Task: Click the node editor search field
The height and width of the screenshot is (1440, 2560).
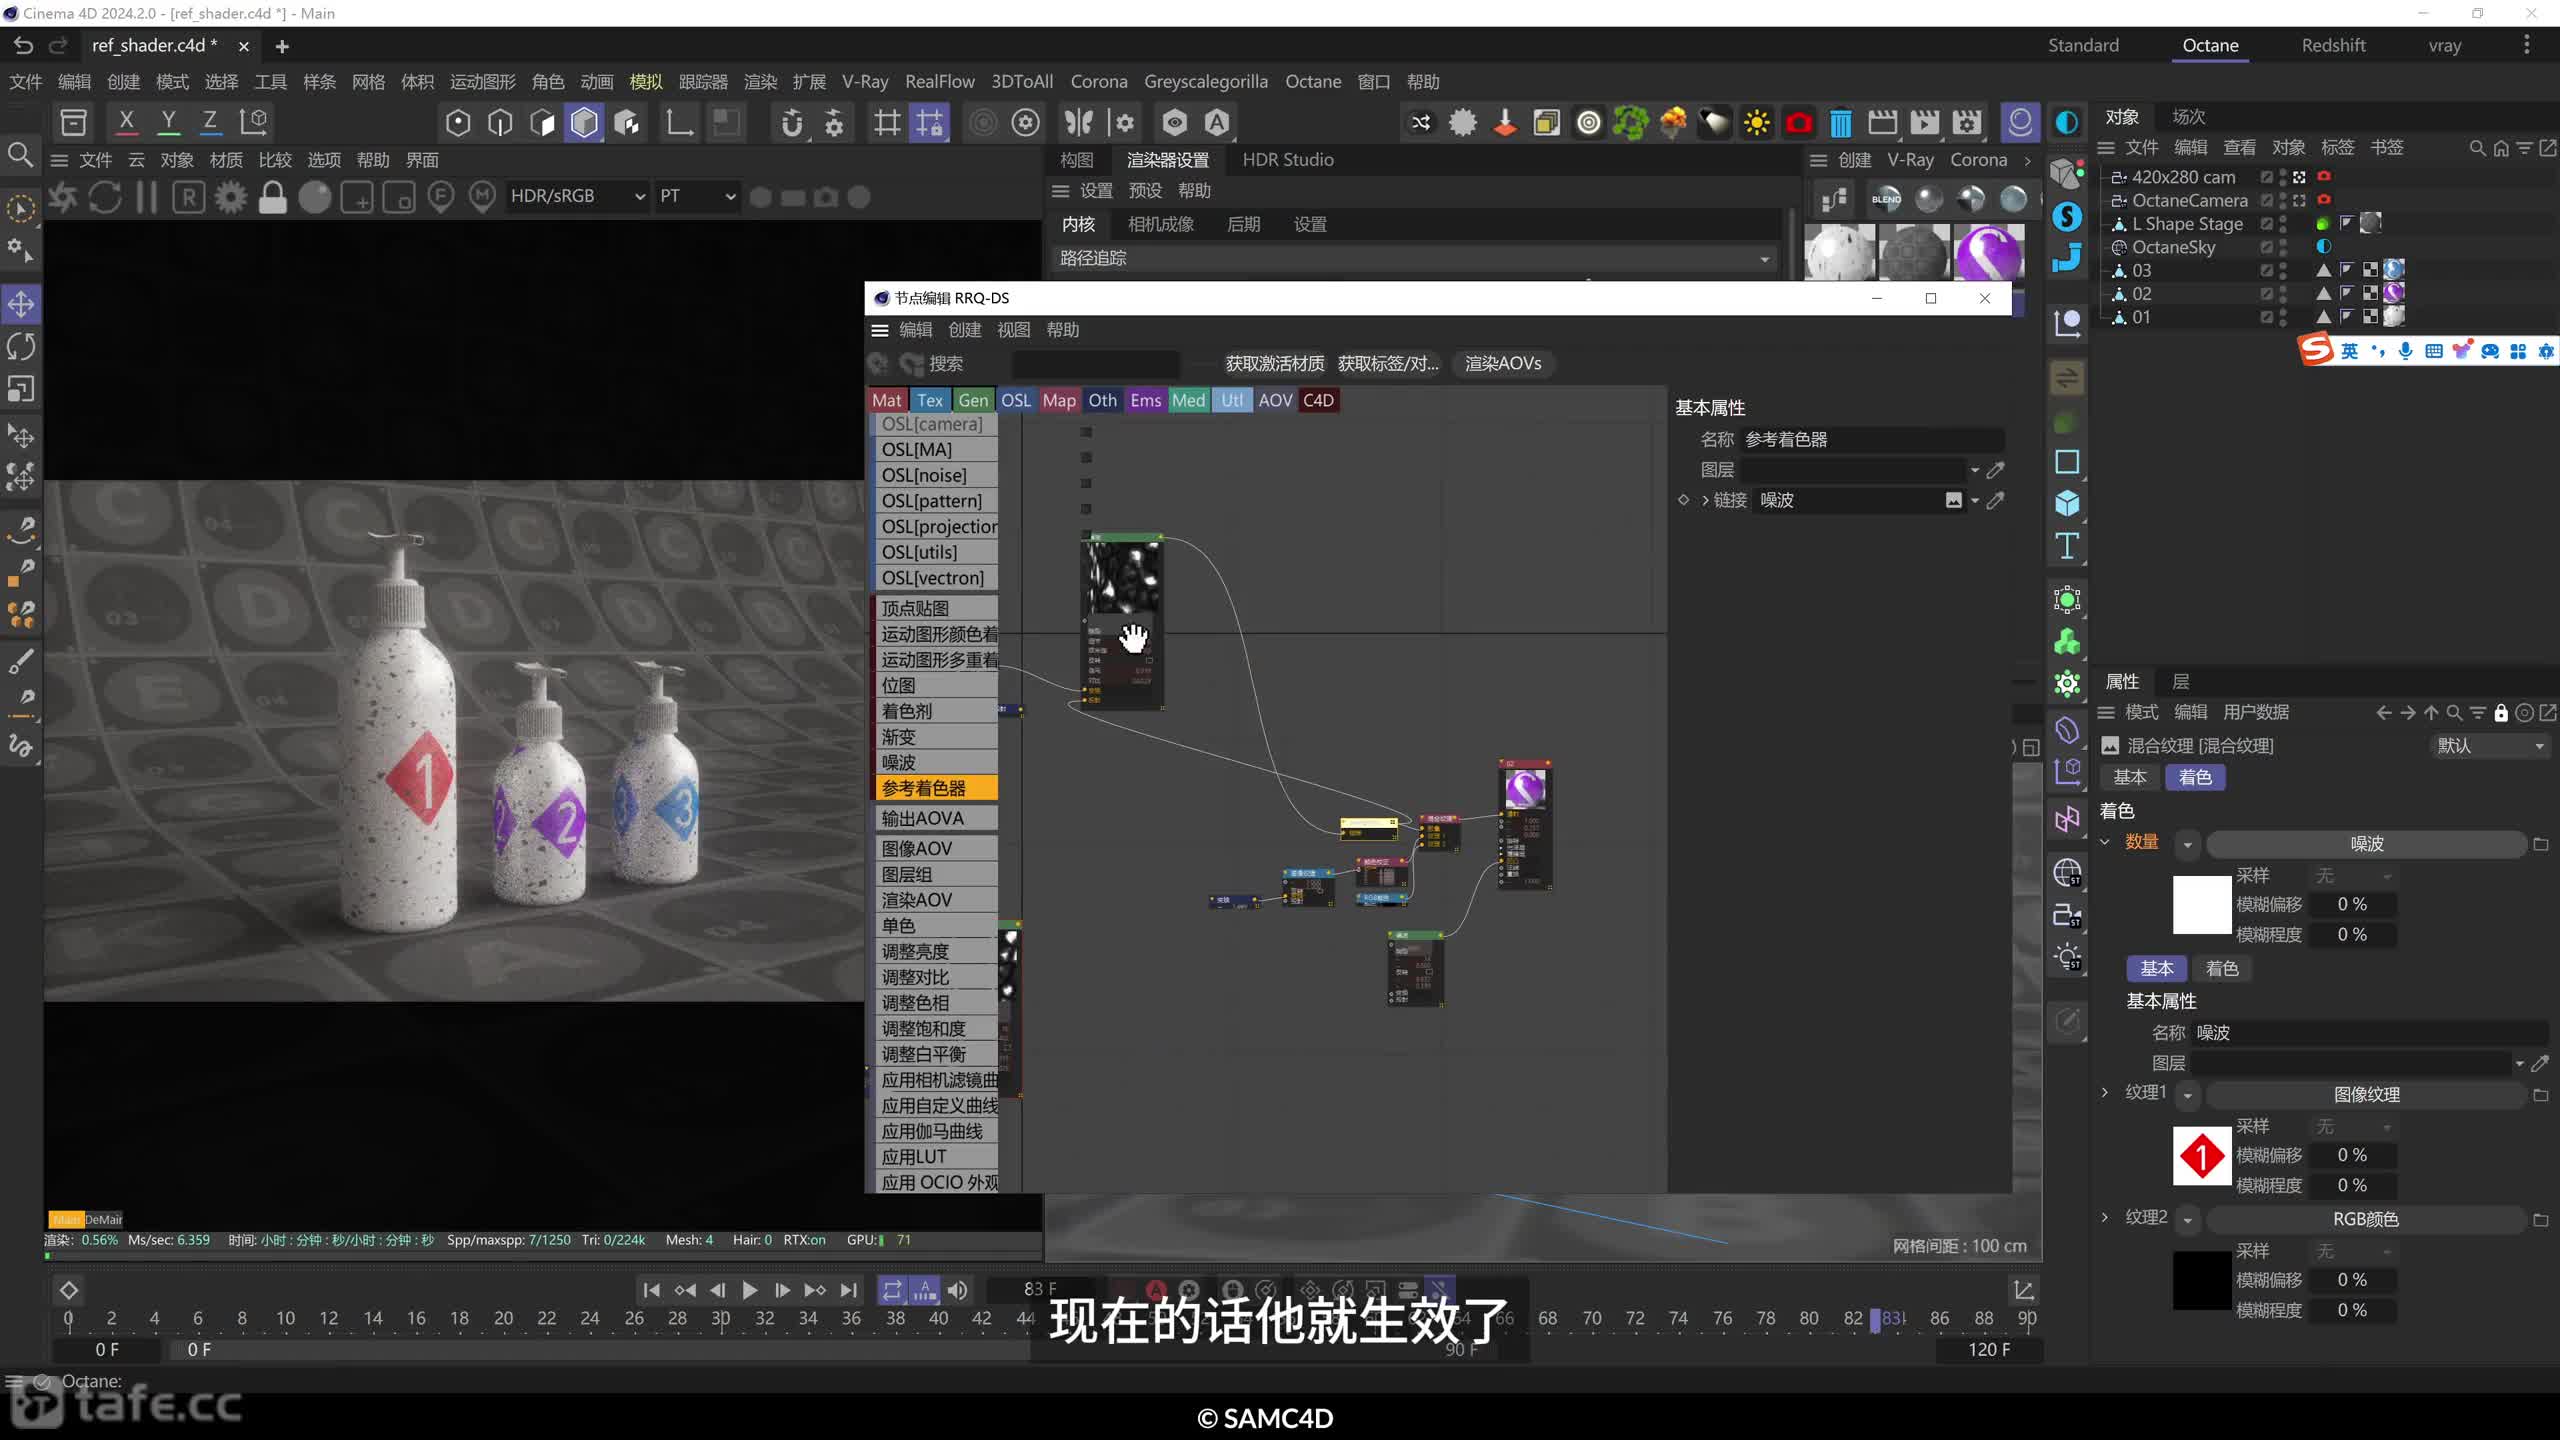Action: pyautogui.click(x=1095, y=363)
